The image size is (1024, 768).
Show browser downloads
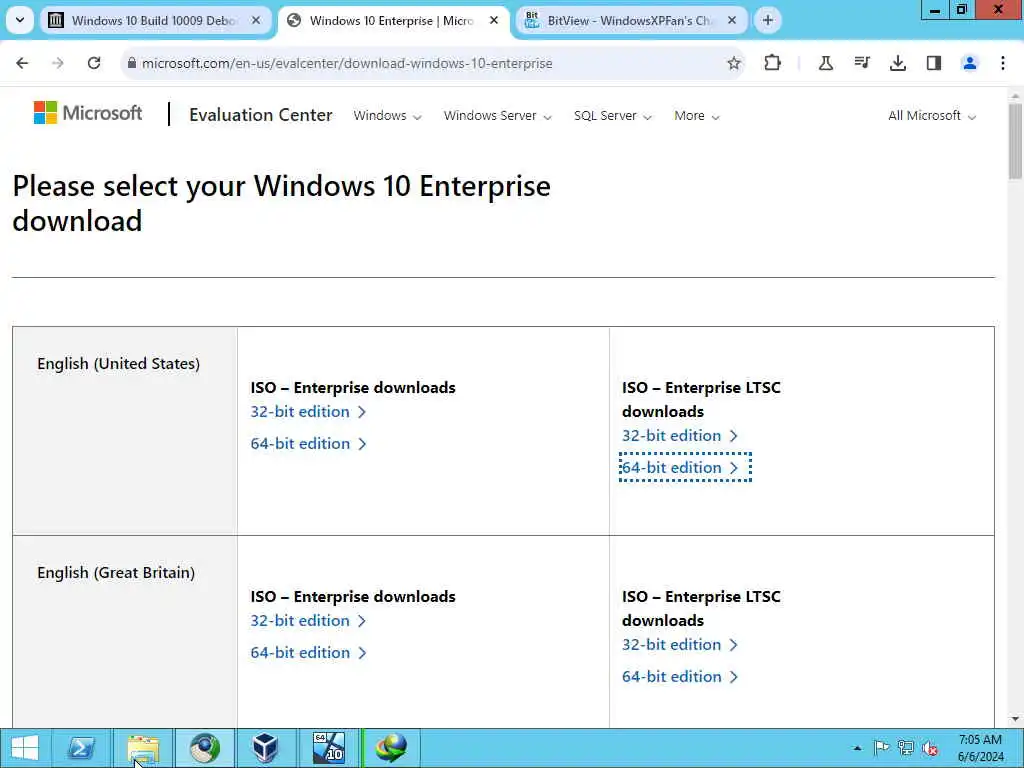tap(898, 63)
